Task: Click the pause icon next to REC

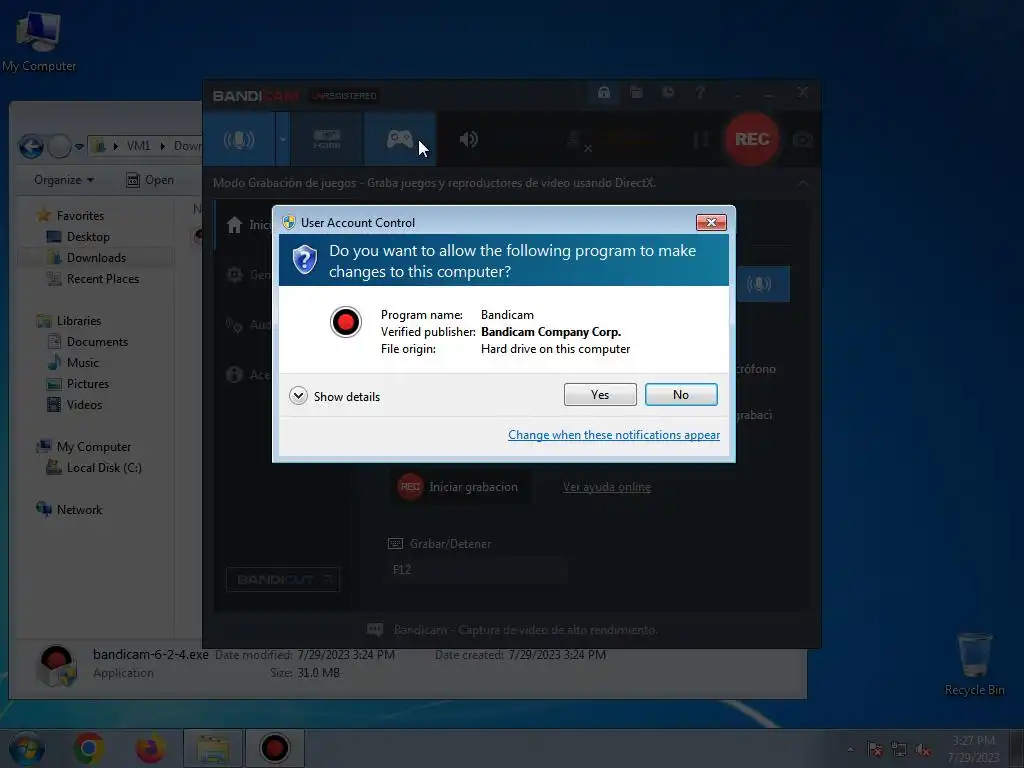Action: (x=701, y=139)
